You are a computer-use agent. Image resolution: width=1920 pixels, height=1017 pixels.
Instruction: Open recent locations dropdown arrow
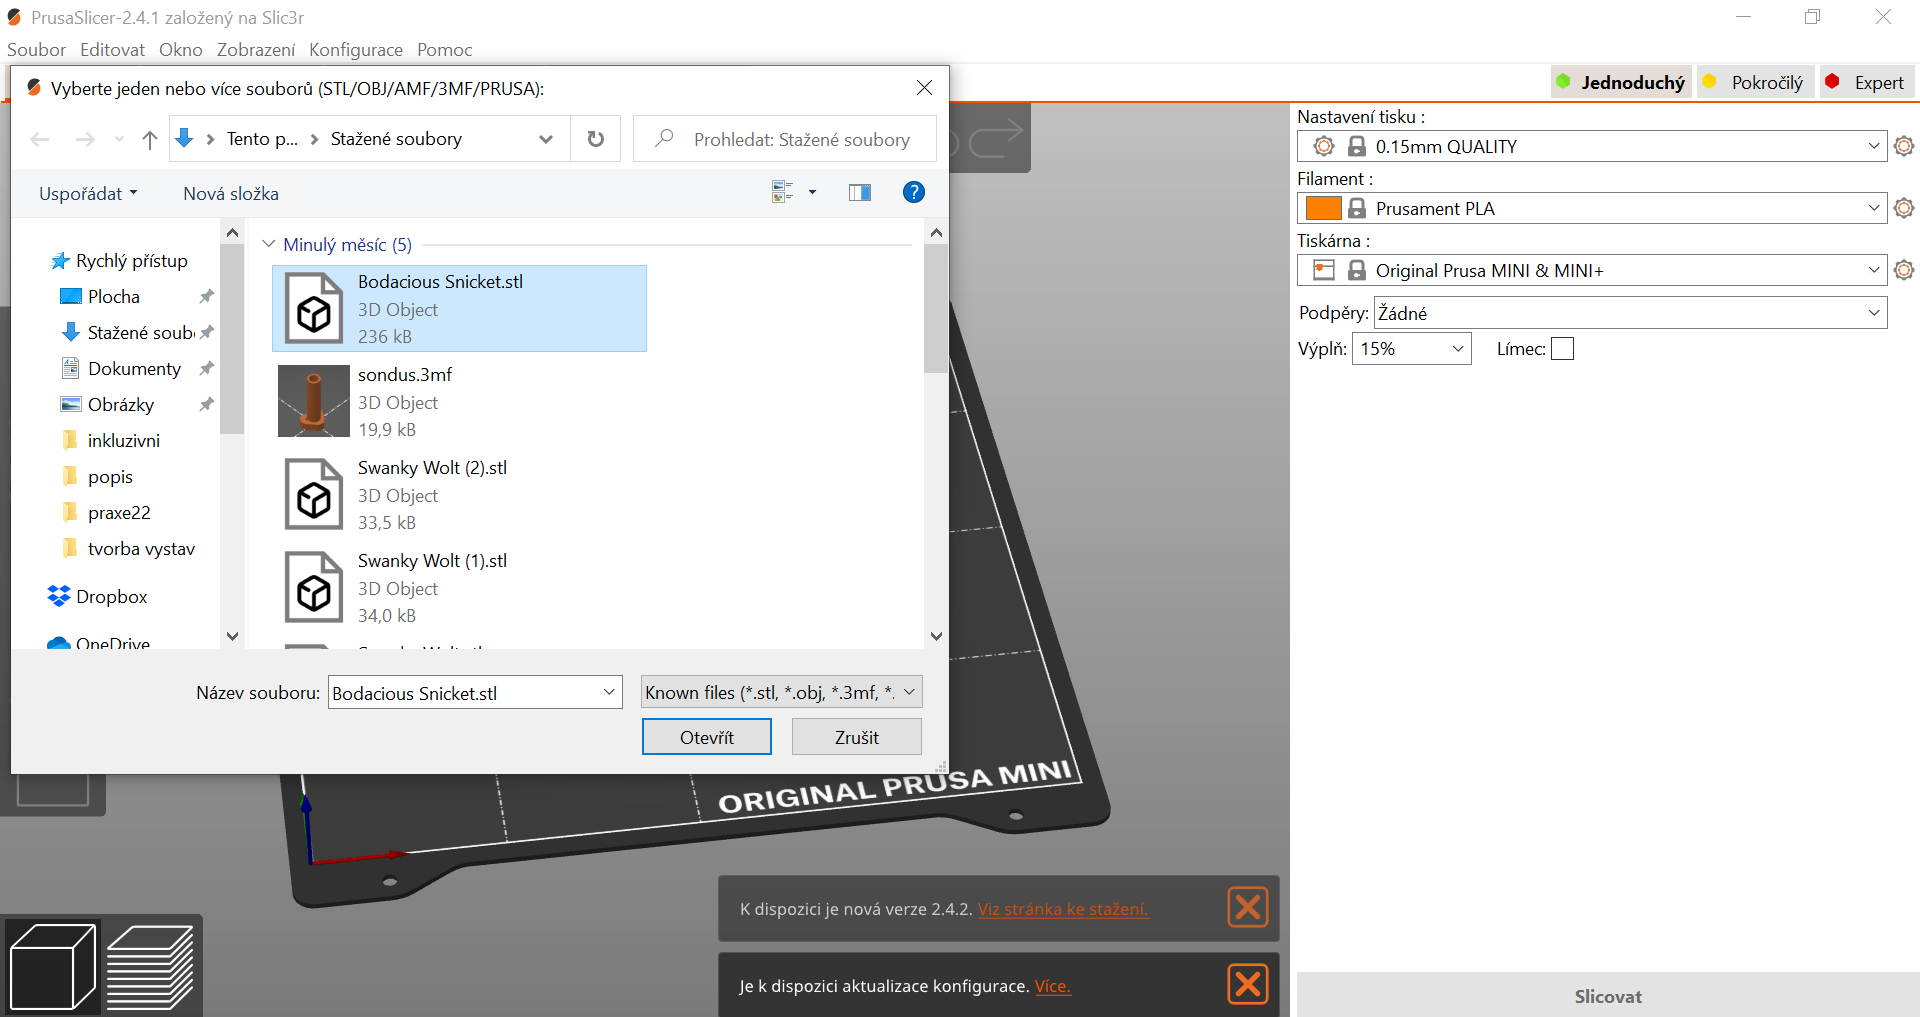click(119, 139)
